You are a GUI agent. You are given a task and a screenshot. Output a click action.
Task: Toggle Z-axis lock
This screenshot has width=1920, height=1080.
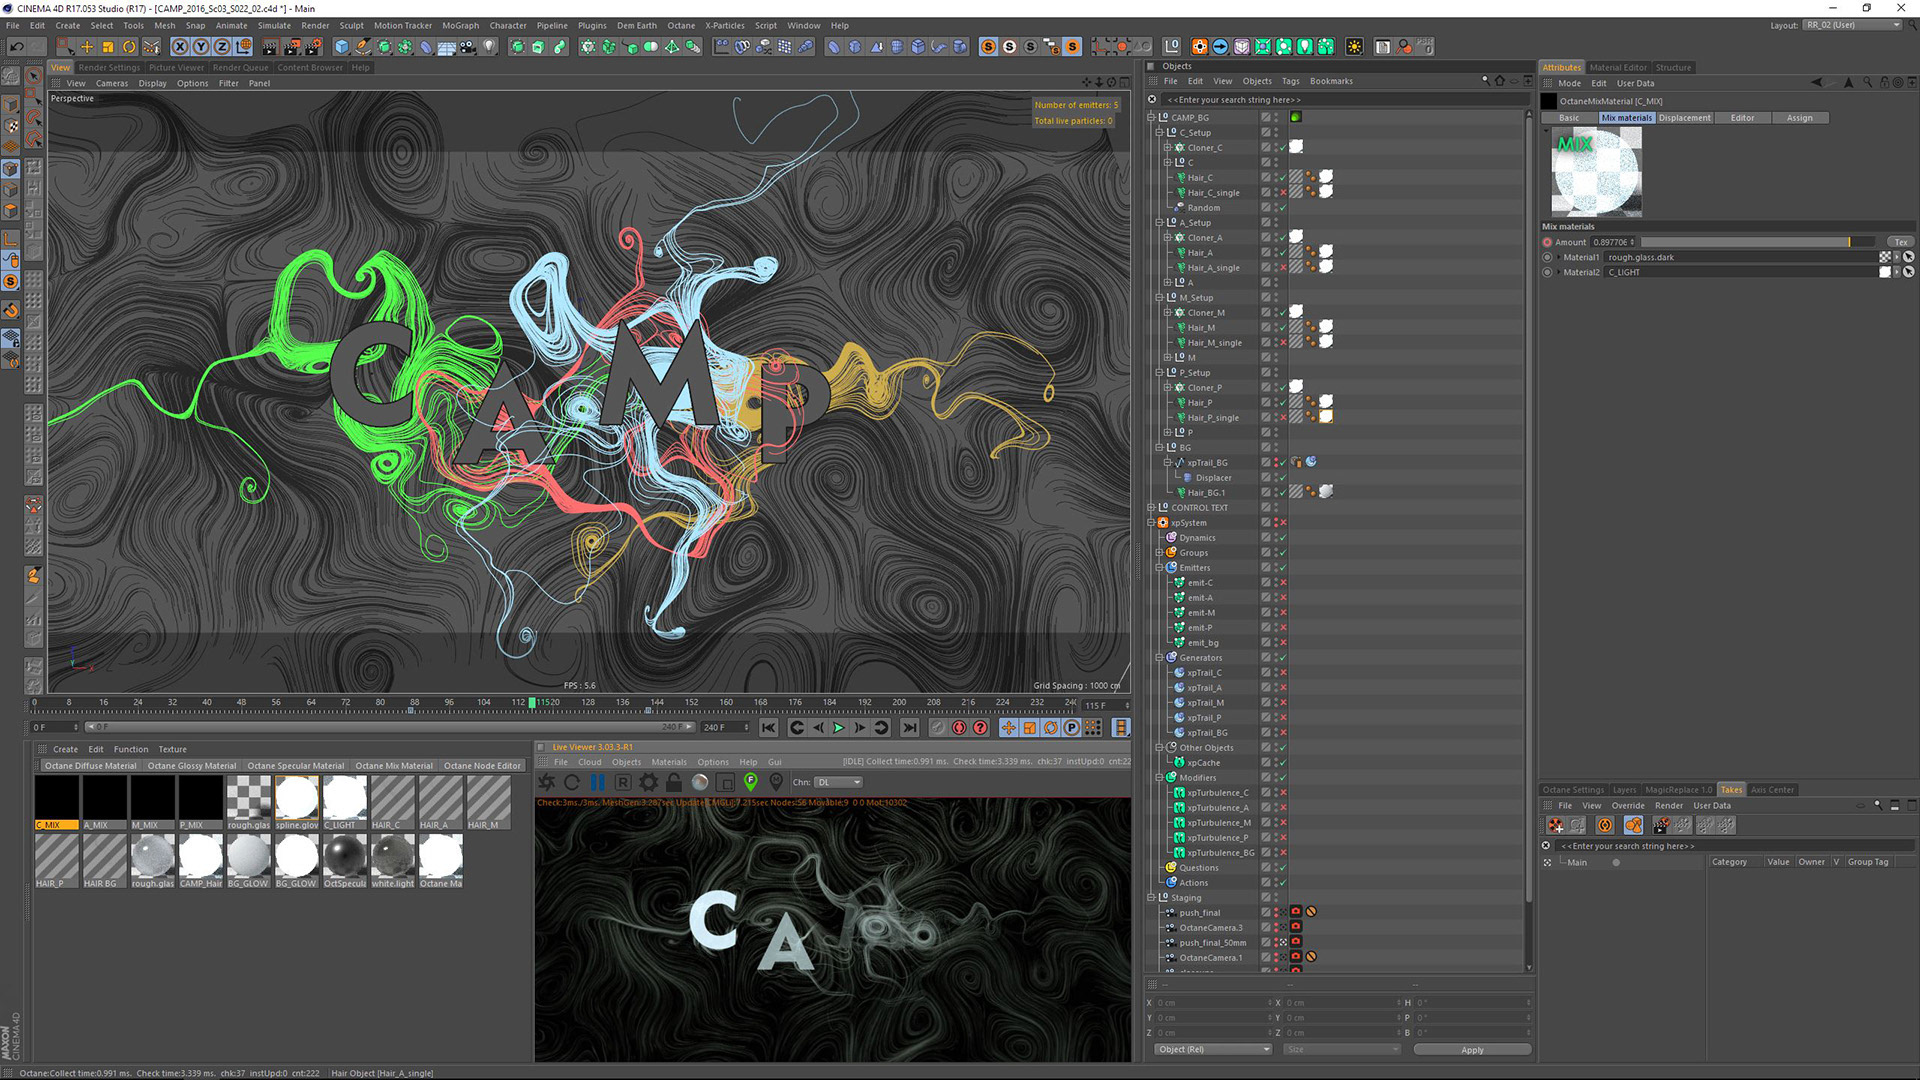(222, 47)
